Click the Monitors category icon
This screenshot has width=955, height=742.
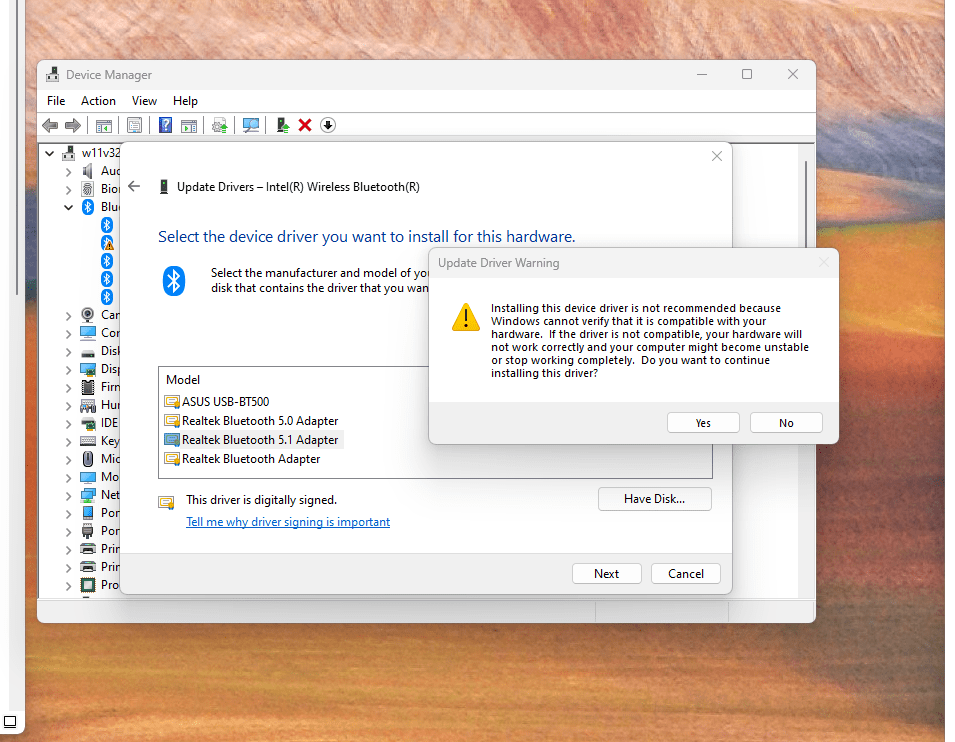click(88, 477)
